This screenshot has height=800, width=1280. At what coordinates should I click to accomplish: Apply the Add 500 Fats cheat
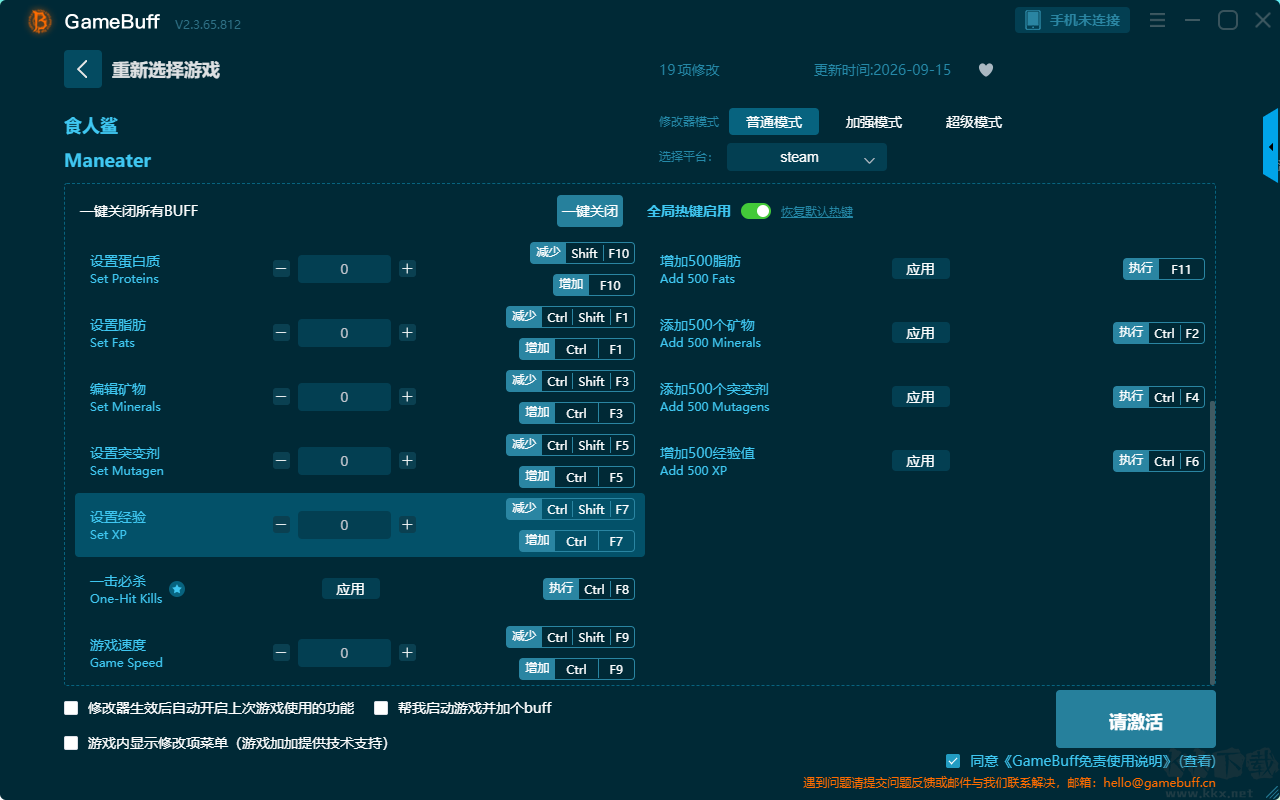click(x=921, y=269)
